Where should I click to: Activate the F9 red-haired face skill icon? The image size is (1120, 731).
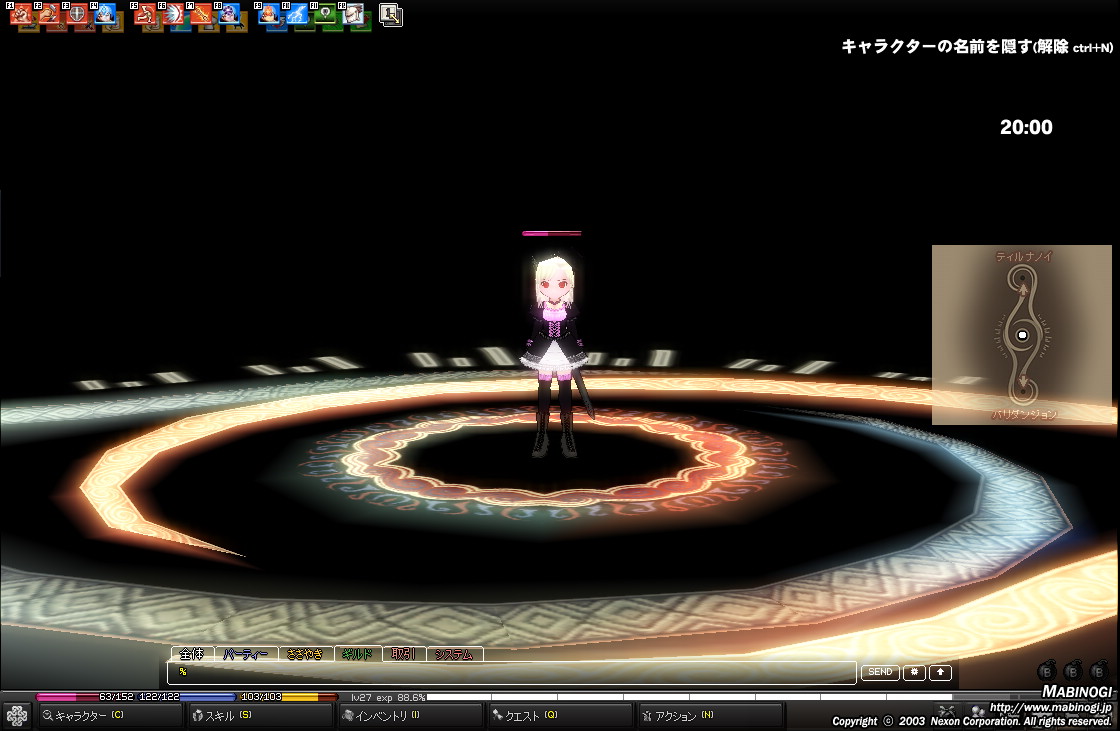coord(269,15)
